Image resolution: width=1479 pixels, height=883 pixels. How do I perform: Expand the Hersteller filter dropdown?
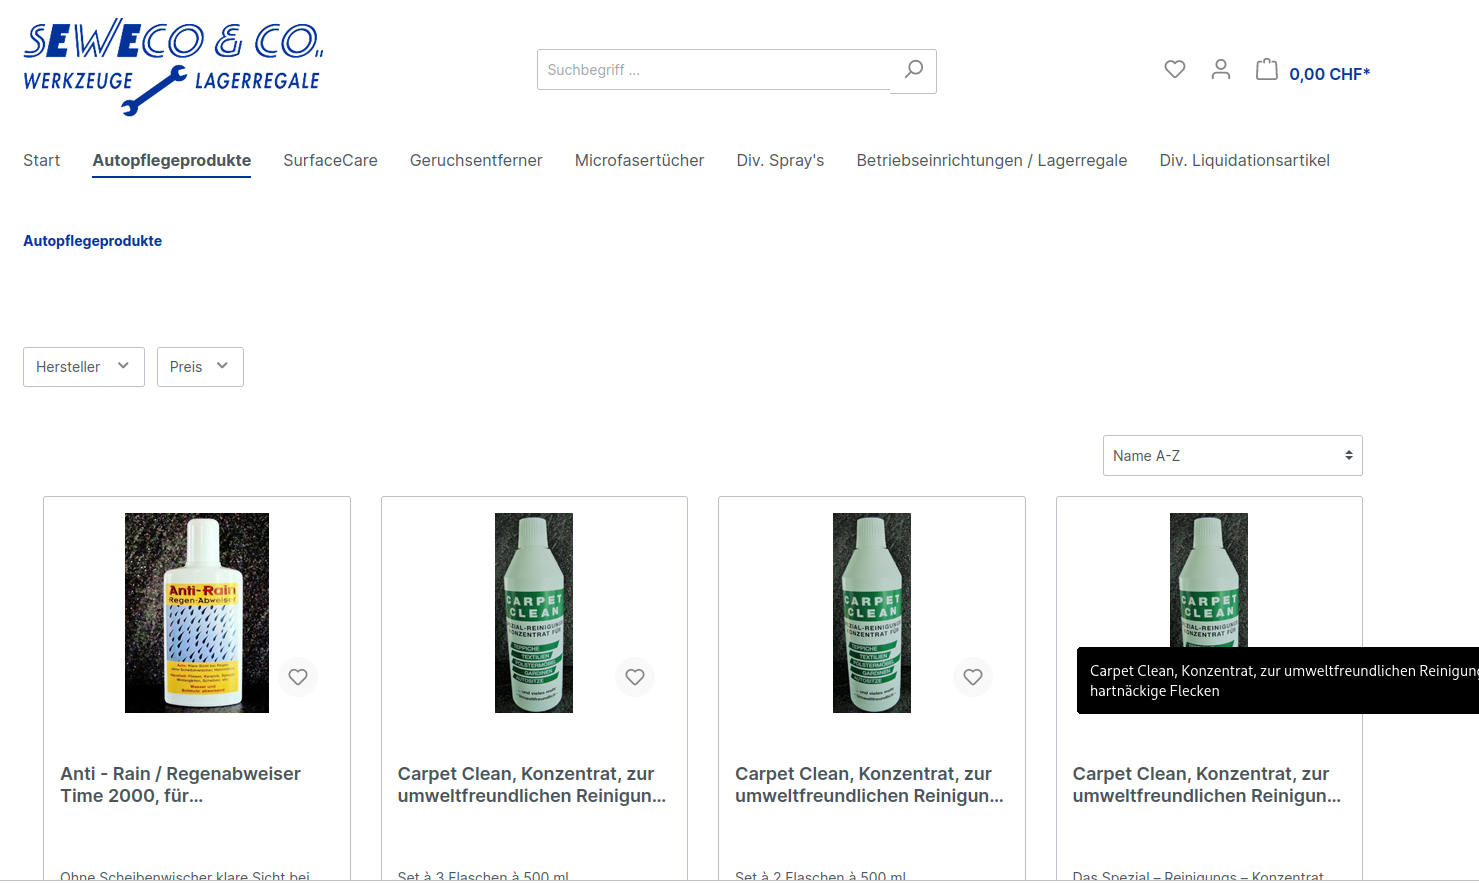point(84,367)
